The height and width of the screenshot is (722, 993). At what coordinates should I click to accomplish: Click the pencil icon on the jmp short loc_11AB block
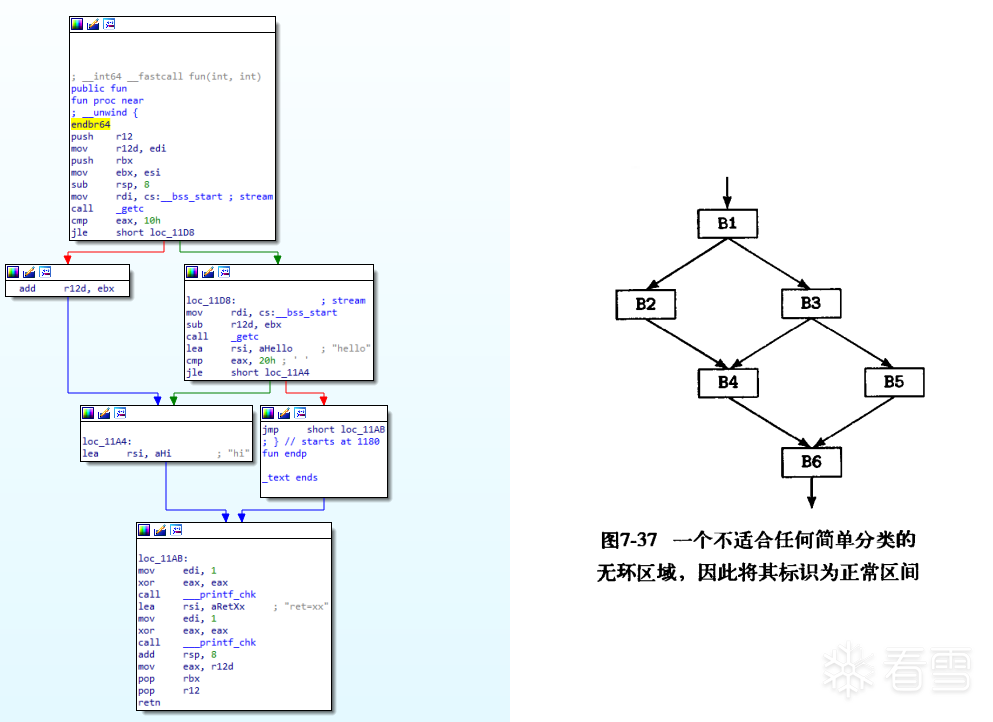click(284, 413)
